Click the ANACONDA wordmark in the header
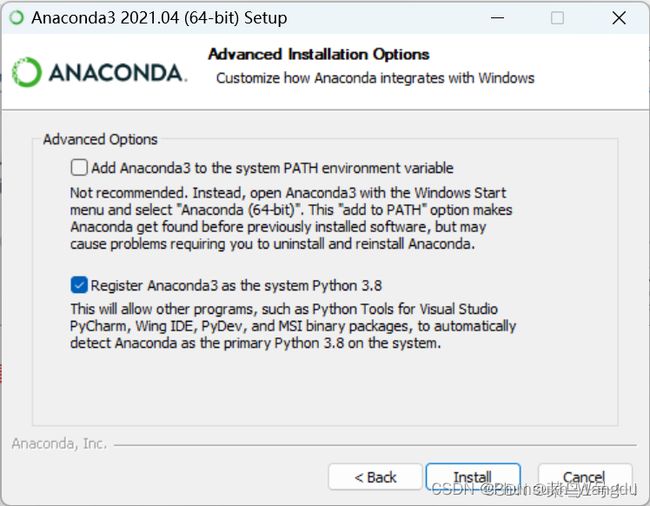650x506 pixels. [x=118, y=73]
